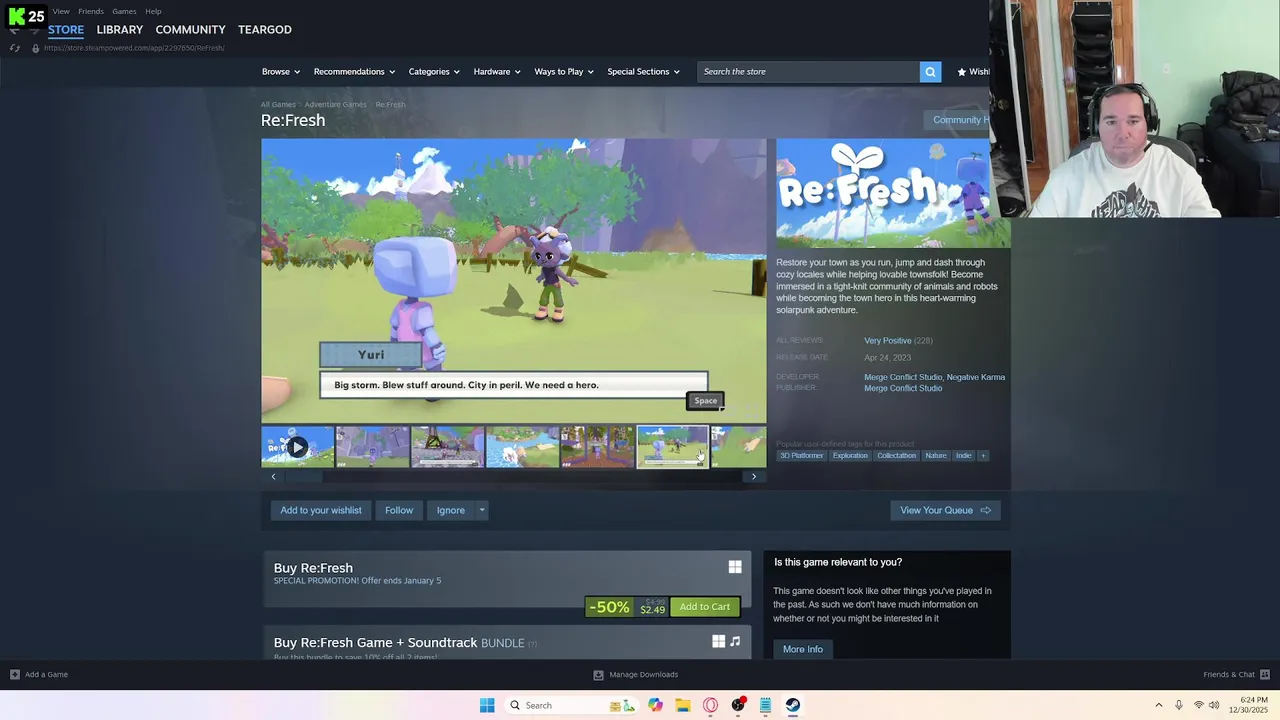Open the COMMUNITY tab
The height and width of the screenshot is (720, 1280).
(x=190, y=30)
